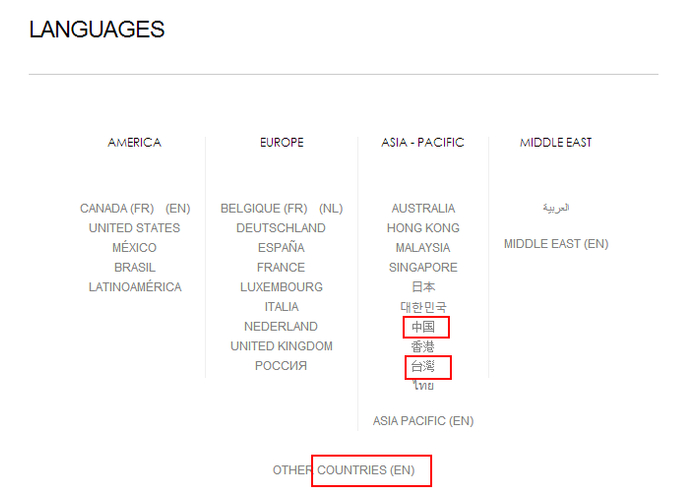The height and width of the screenshot is (494, 700).
Task: Choose the 中国 link
Action: [x=423, y=327]
